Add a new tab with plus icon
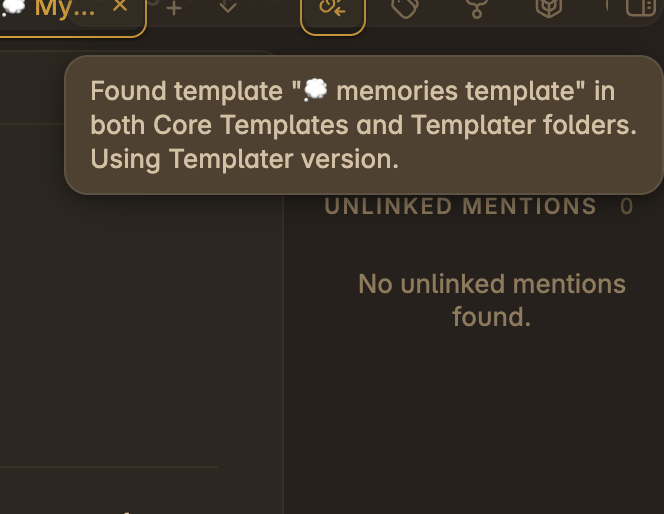This screenshot has height=514, width=664. tap(174, 8)
